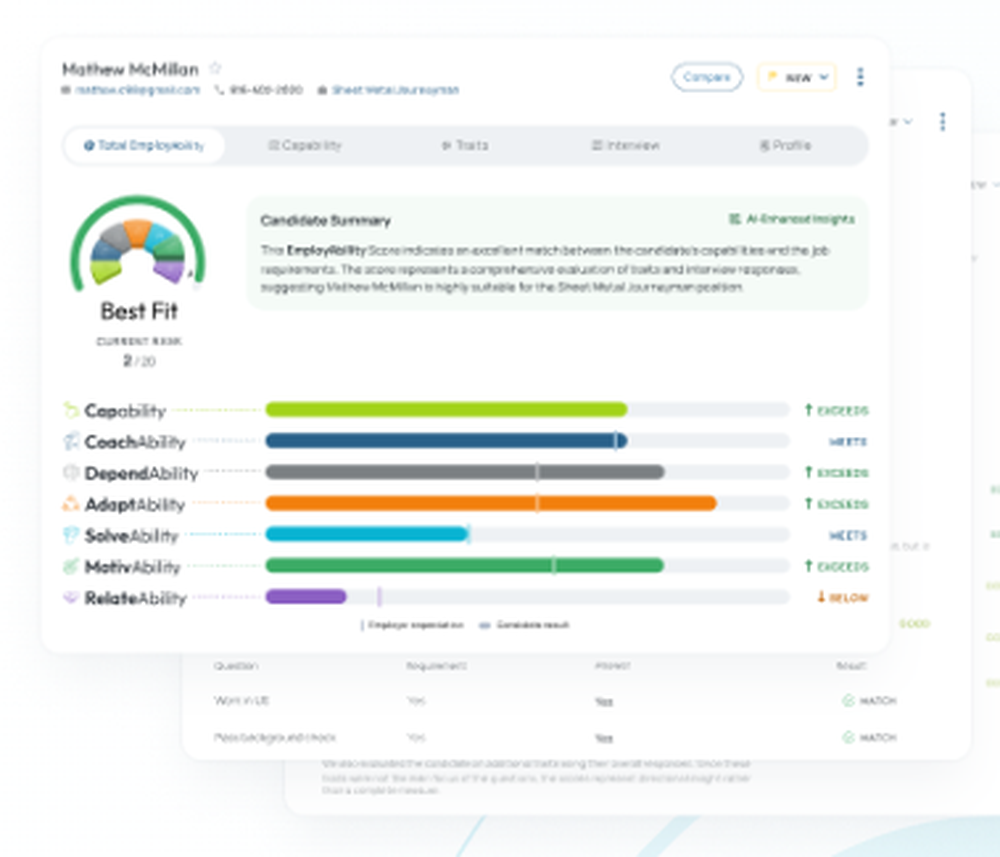Switch to the Profile tab

[786, 145]
